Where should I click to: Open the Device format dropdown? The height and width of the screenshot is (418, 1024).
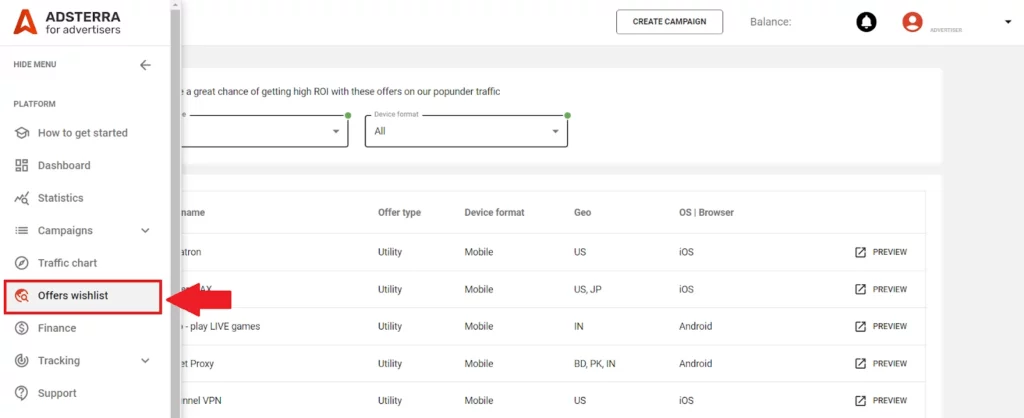tap(466, 131)
